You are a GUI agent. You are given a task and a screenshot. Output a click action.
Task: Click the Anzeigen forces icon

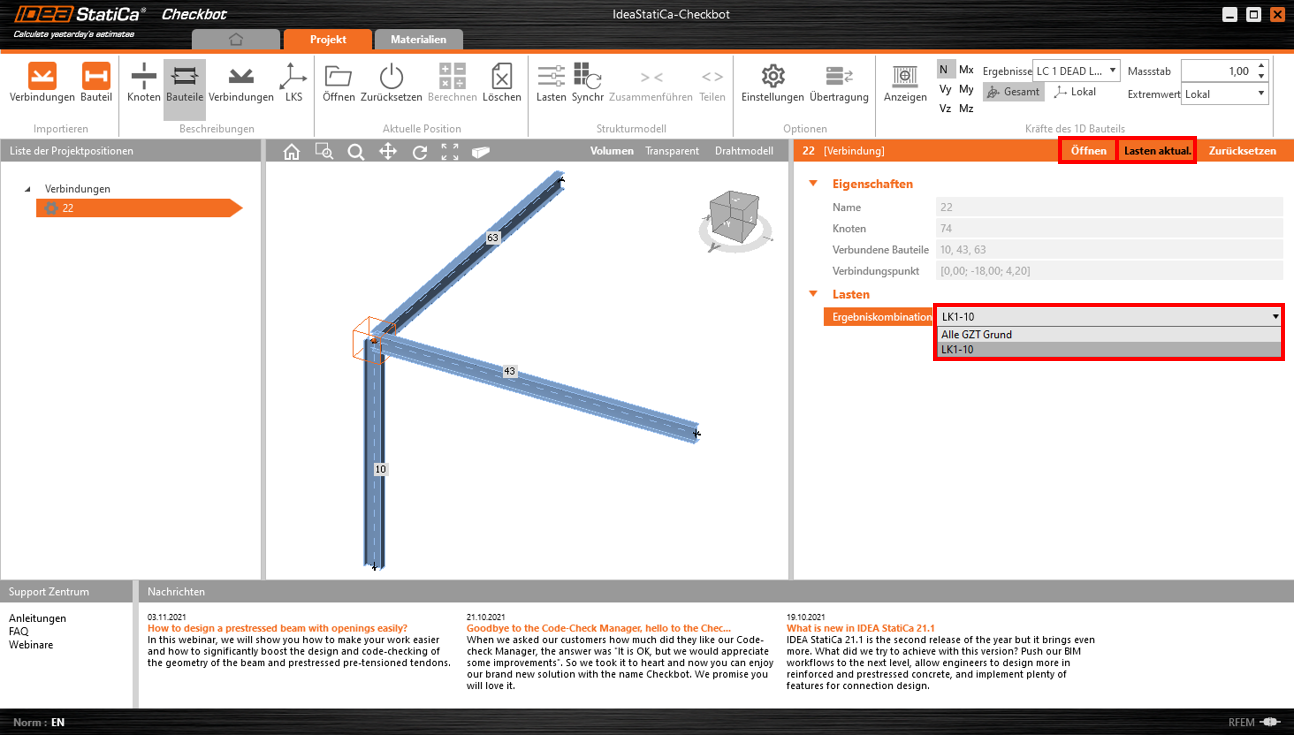click(905, 83)
